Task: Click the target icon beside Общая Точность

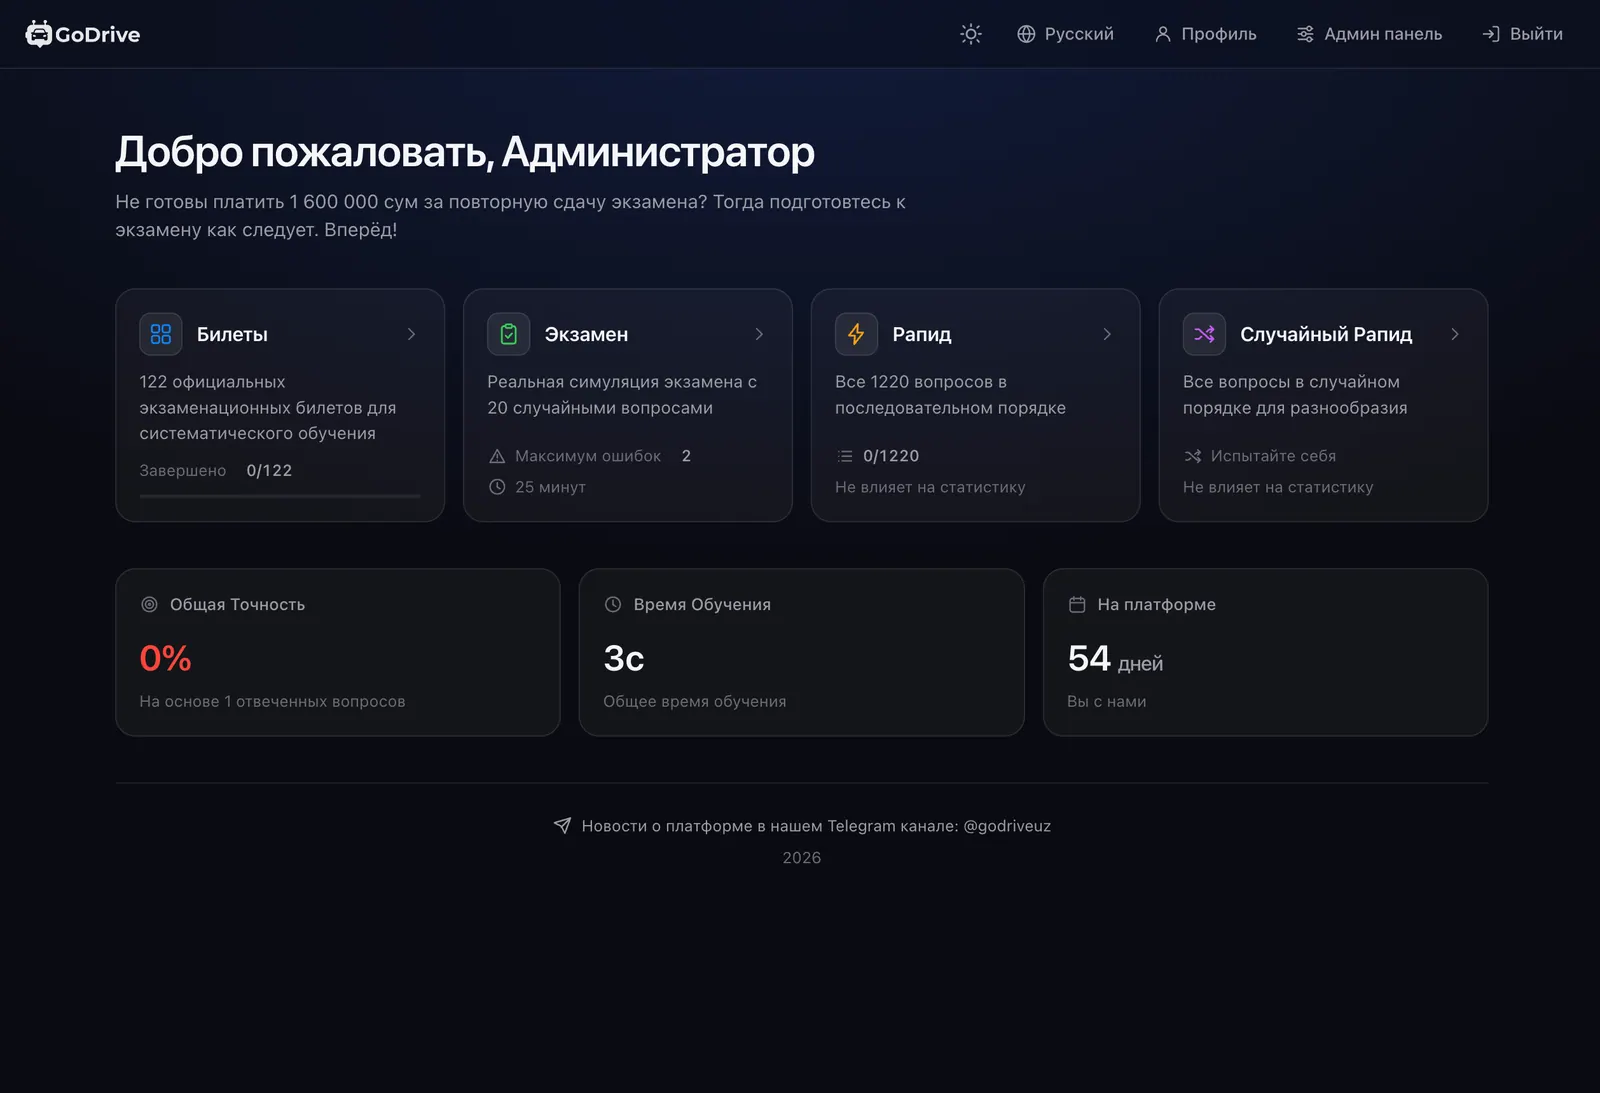Action: 149,604
